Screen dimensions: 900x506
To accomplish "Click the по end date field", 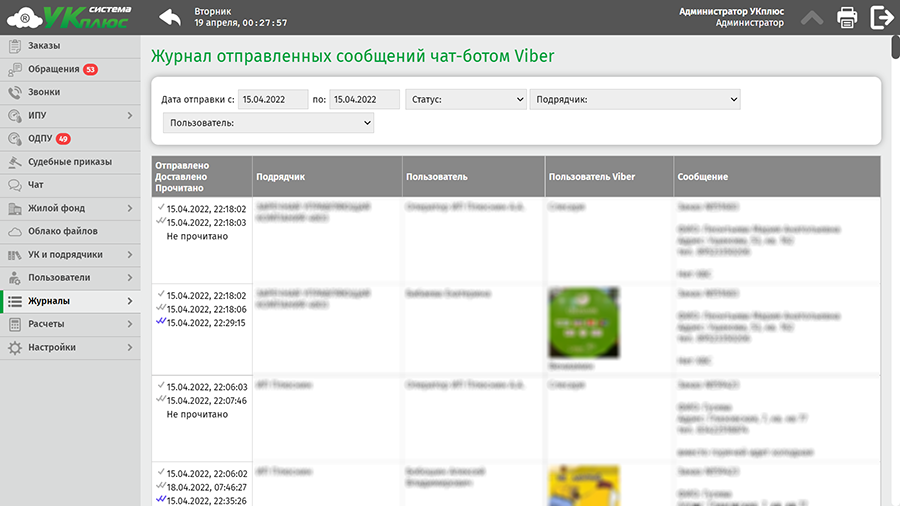I will point(364,99).
